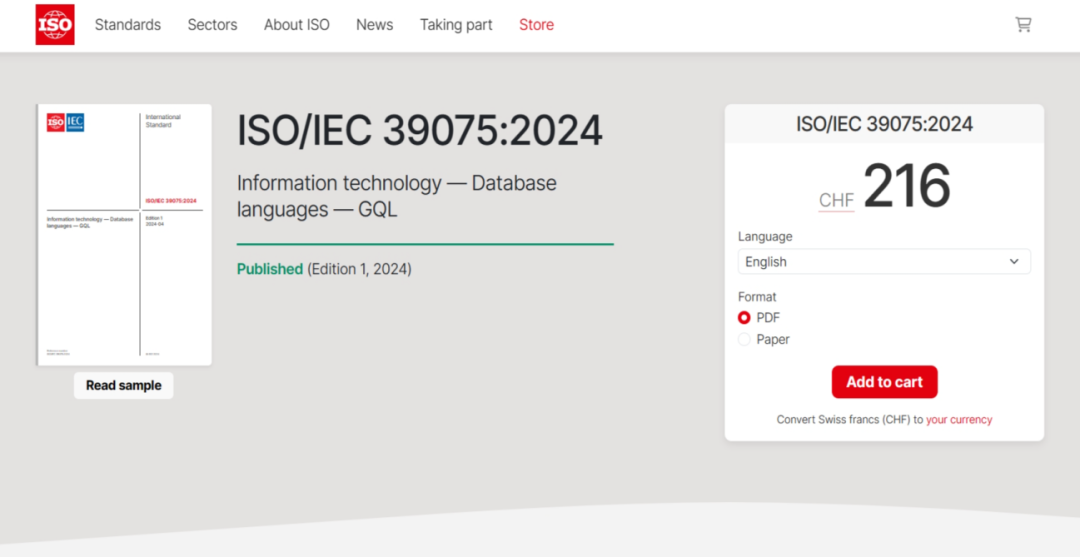The height and width of the screenshot is (557, 1080).
Task: Click the CHF currency abbreviation
Action: click(836, 200)
